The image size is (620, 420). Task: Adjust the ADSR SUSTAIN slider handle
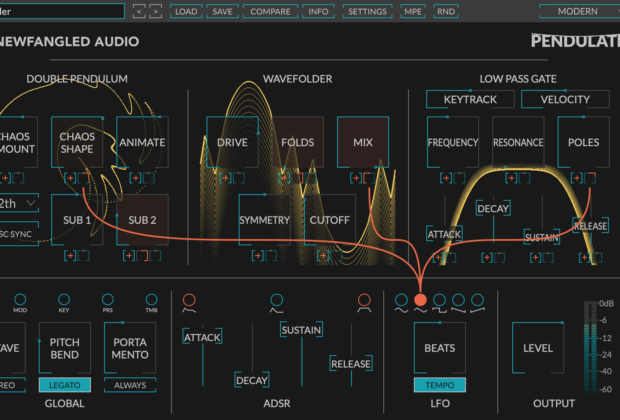coord(301,329)
